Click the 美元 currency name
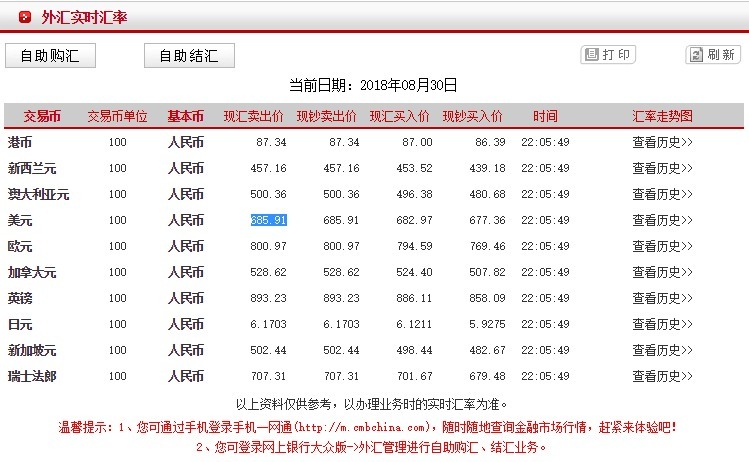The height and width of the screenshot is (462, 749). (x=20, y=220)
